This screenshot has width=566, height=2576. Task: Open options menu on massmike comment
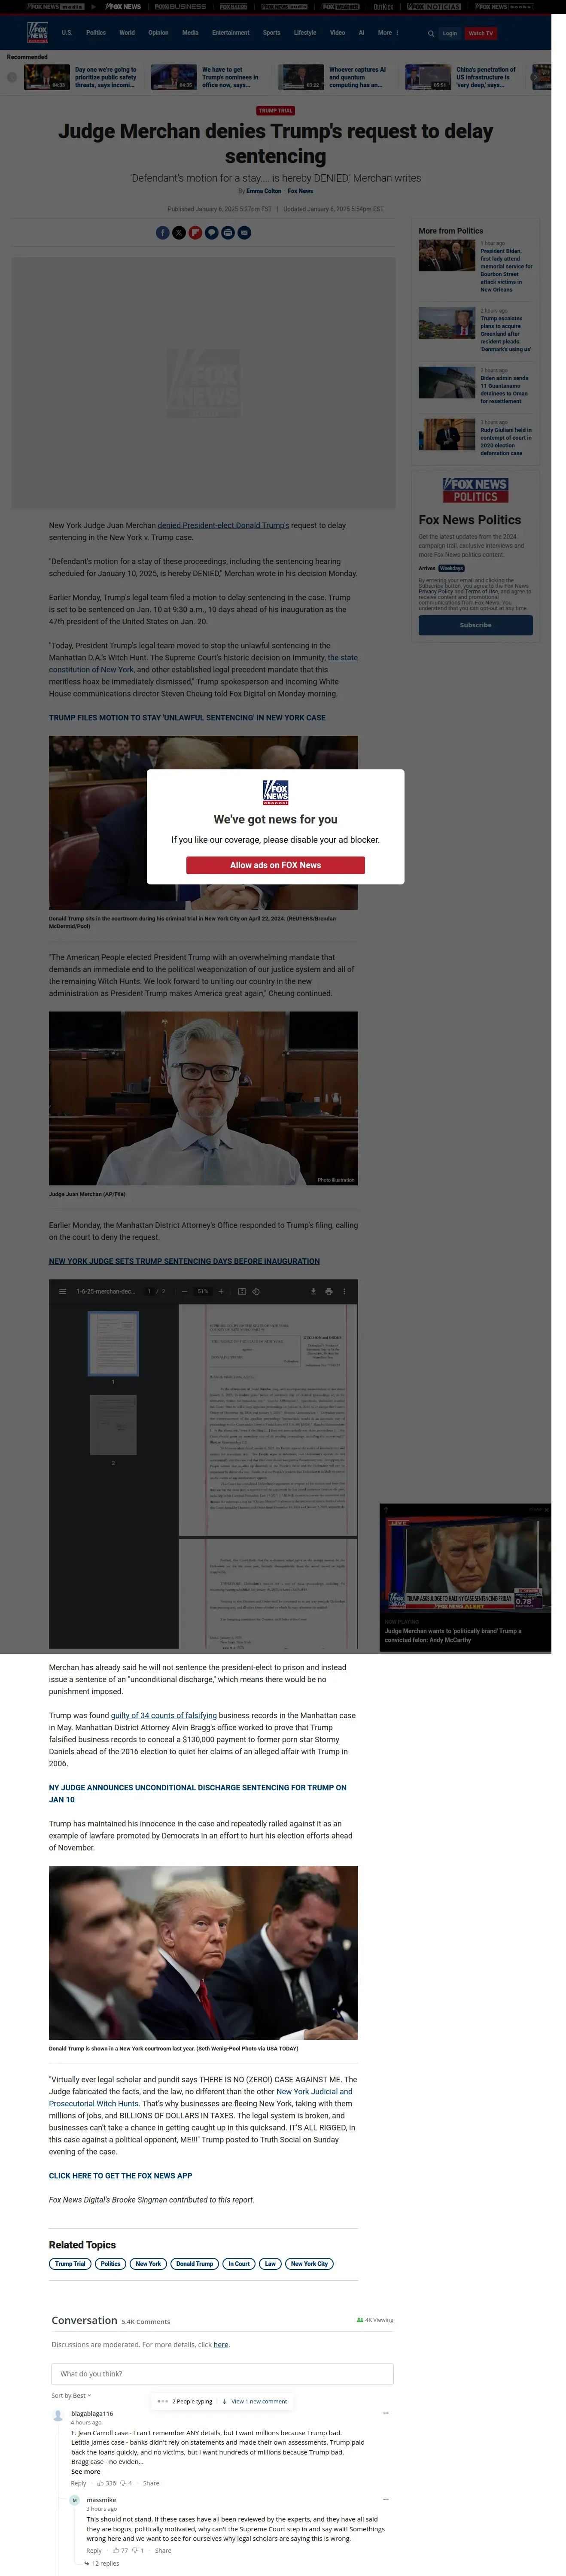pyautogui.click(x=386, y=2499)
